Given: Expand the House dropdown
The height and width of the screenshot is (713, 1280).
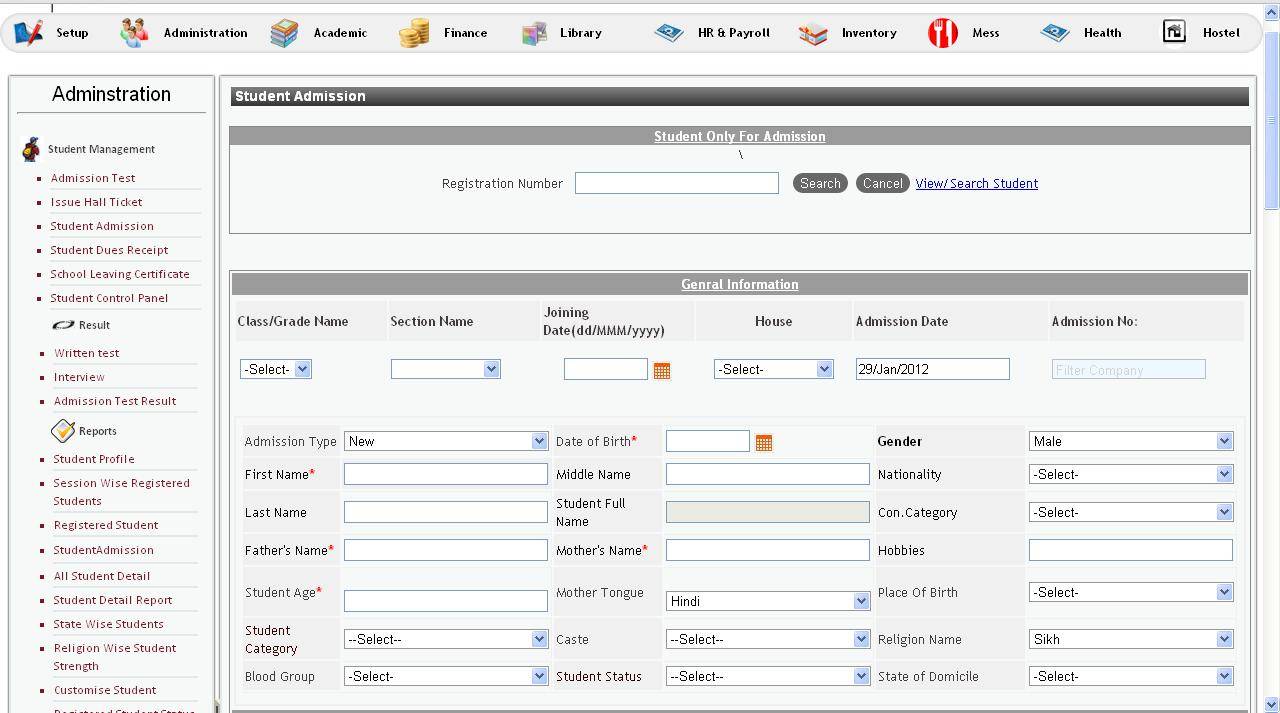Looking at the screenshot, I should [773, 369].
